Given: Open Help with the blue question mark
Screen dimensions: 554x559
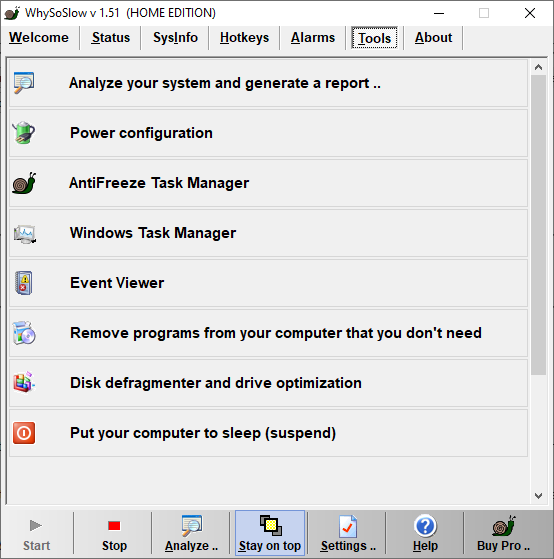Looking at the screenshot, I should coord(425,533).
